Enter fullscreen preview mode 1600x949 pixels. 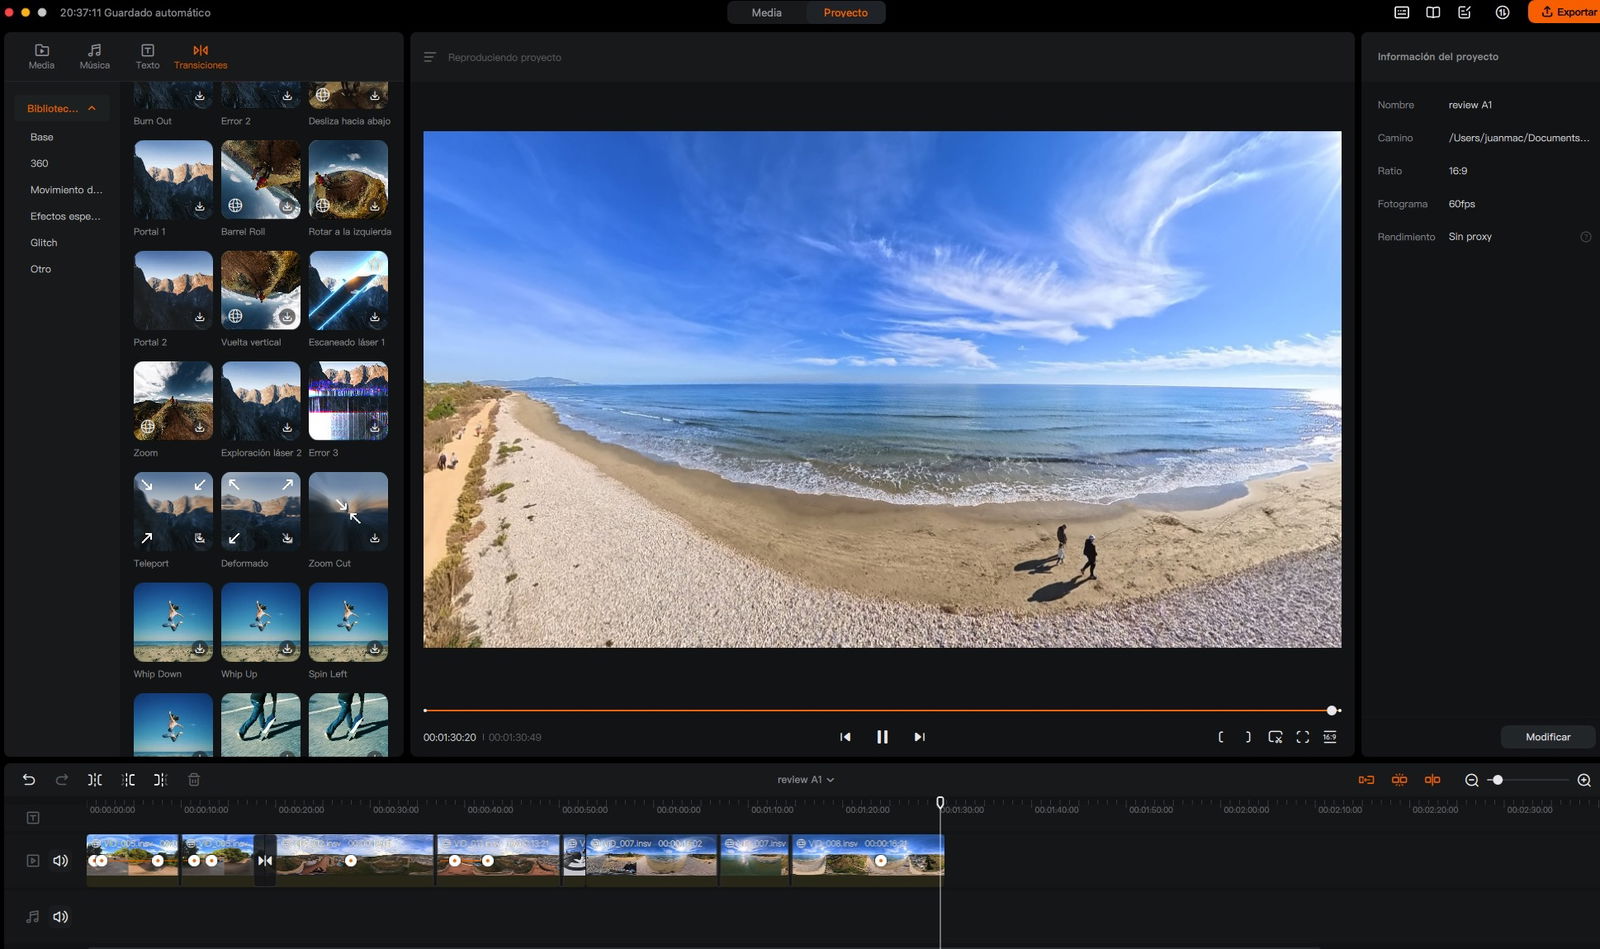pos(1302,737)
